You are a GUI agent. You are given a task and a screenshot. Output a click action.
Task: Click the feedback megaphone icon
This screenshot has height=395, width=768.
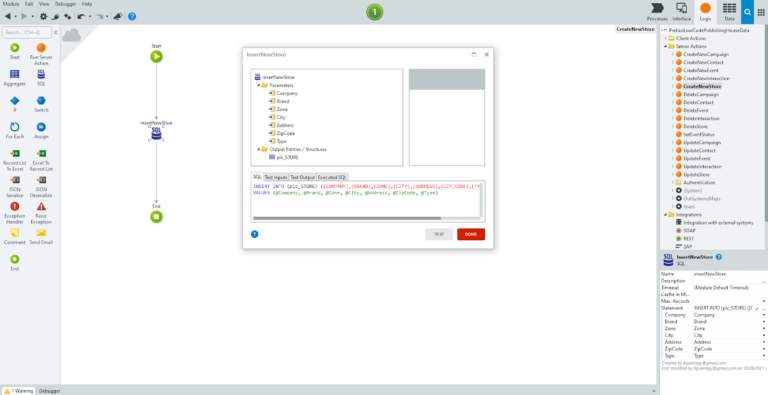[118, 16]
